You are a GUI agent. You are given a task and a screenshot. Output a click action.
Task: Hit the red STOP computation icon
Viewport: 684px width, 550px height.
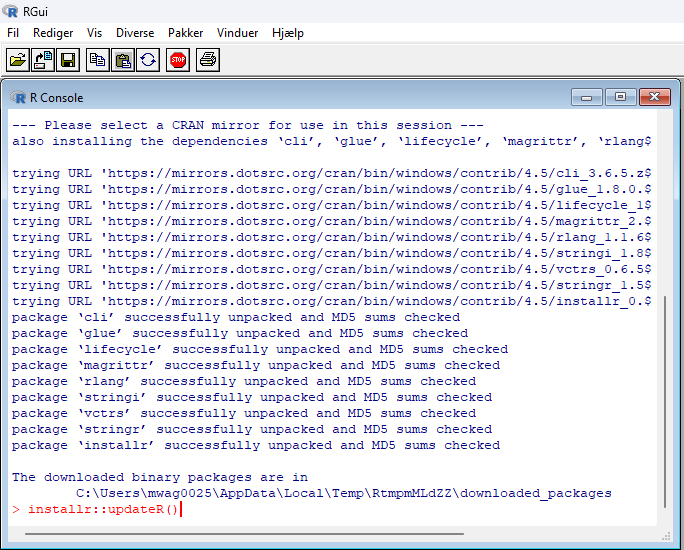[x=178, y=60]
